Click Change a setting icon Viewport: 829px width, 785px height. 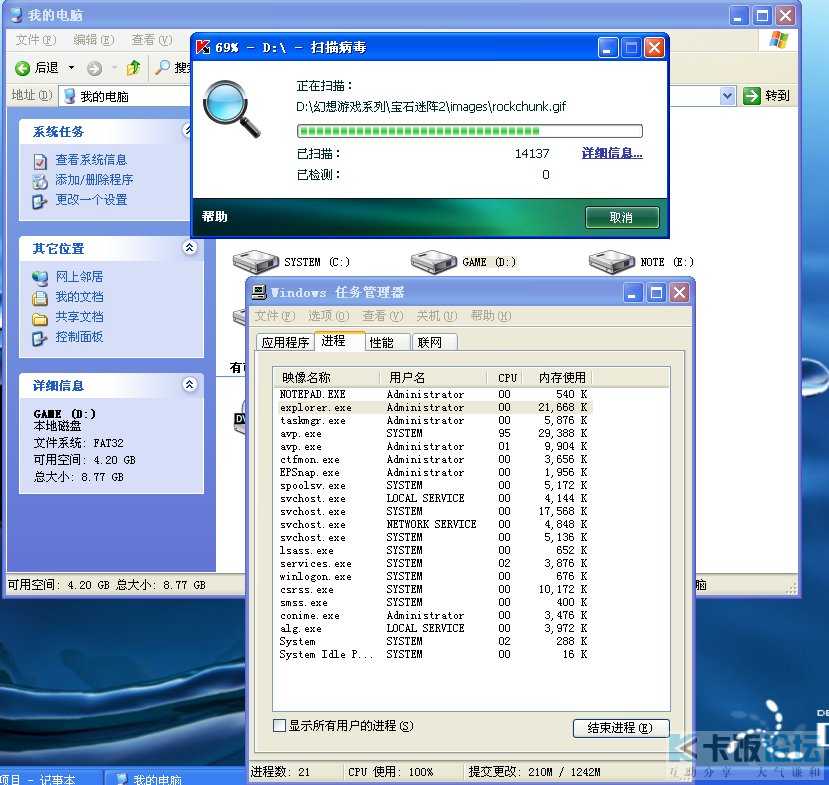pos(40,201)
